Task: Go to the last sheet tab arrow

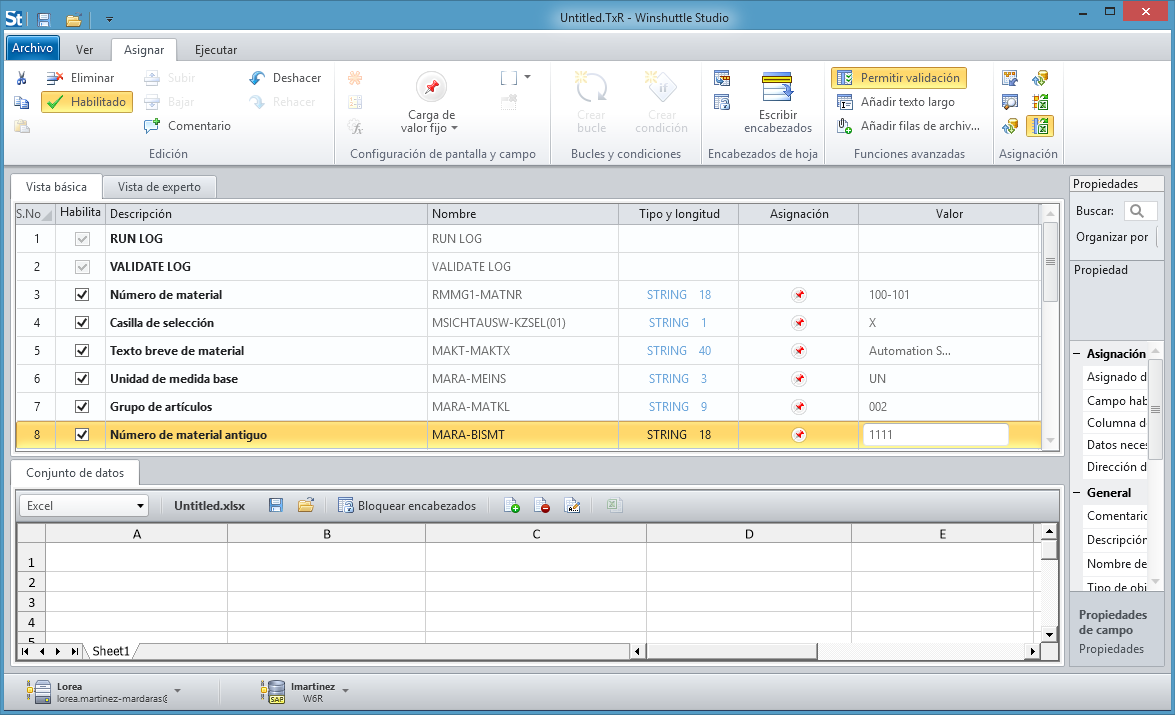Action: point(74,651)
